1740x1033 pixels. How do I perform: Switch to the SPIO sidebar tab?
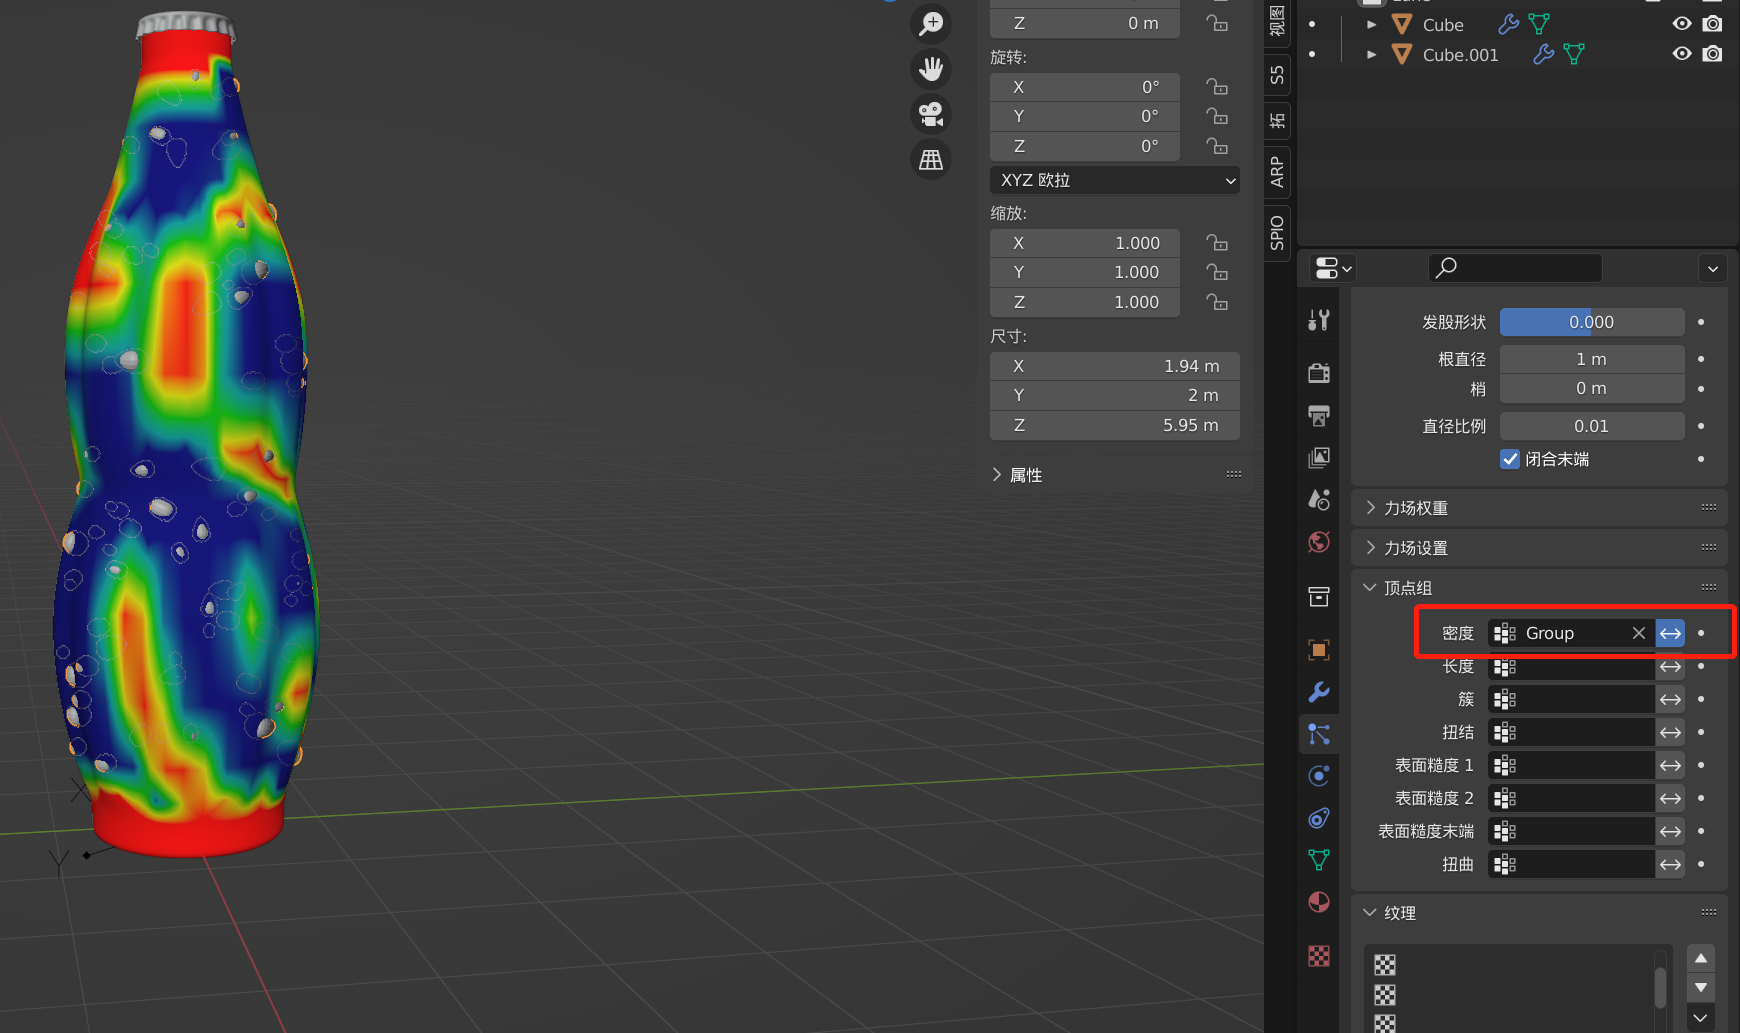point(1277,232)
